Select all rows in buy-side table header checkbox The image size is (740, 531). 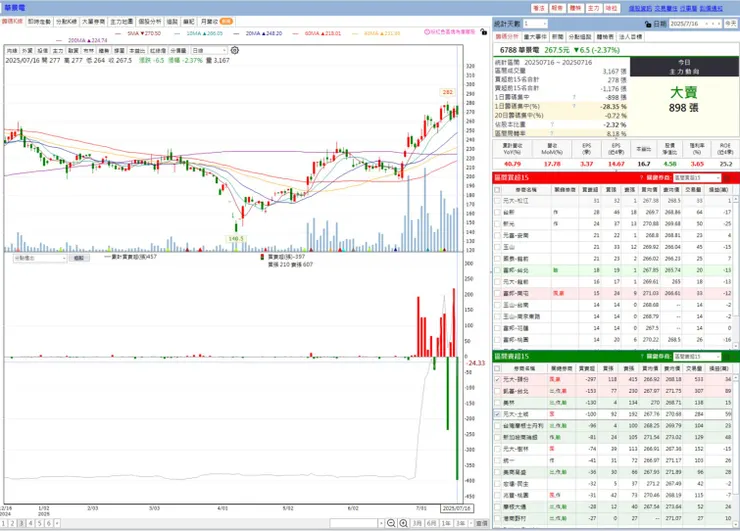click(x=497, y=190)
